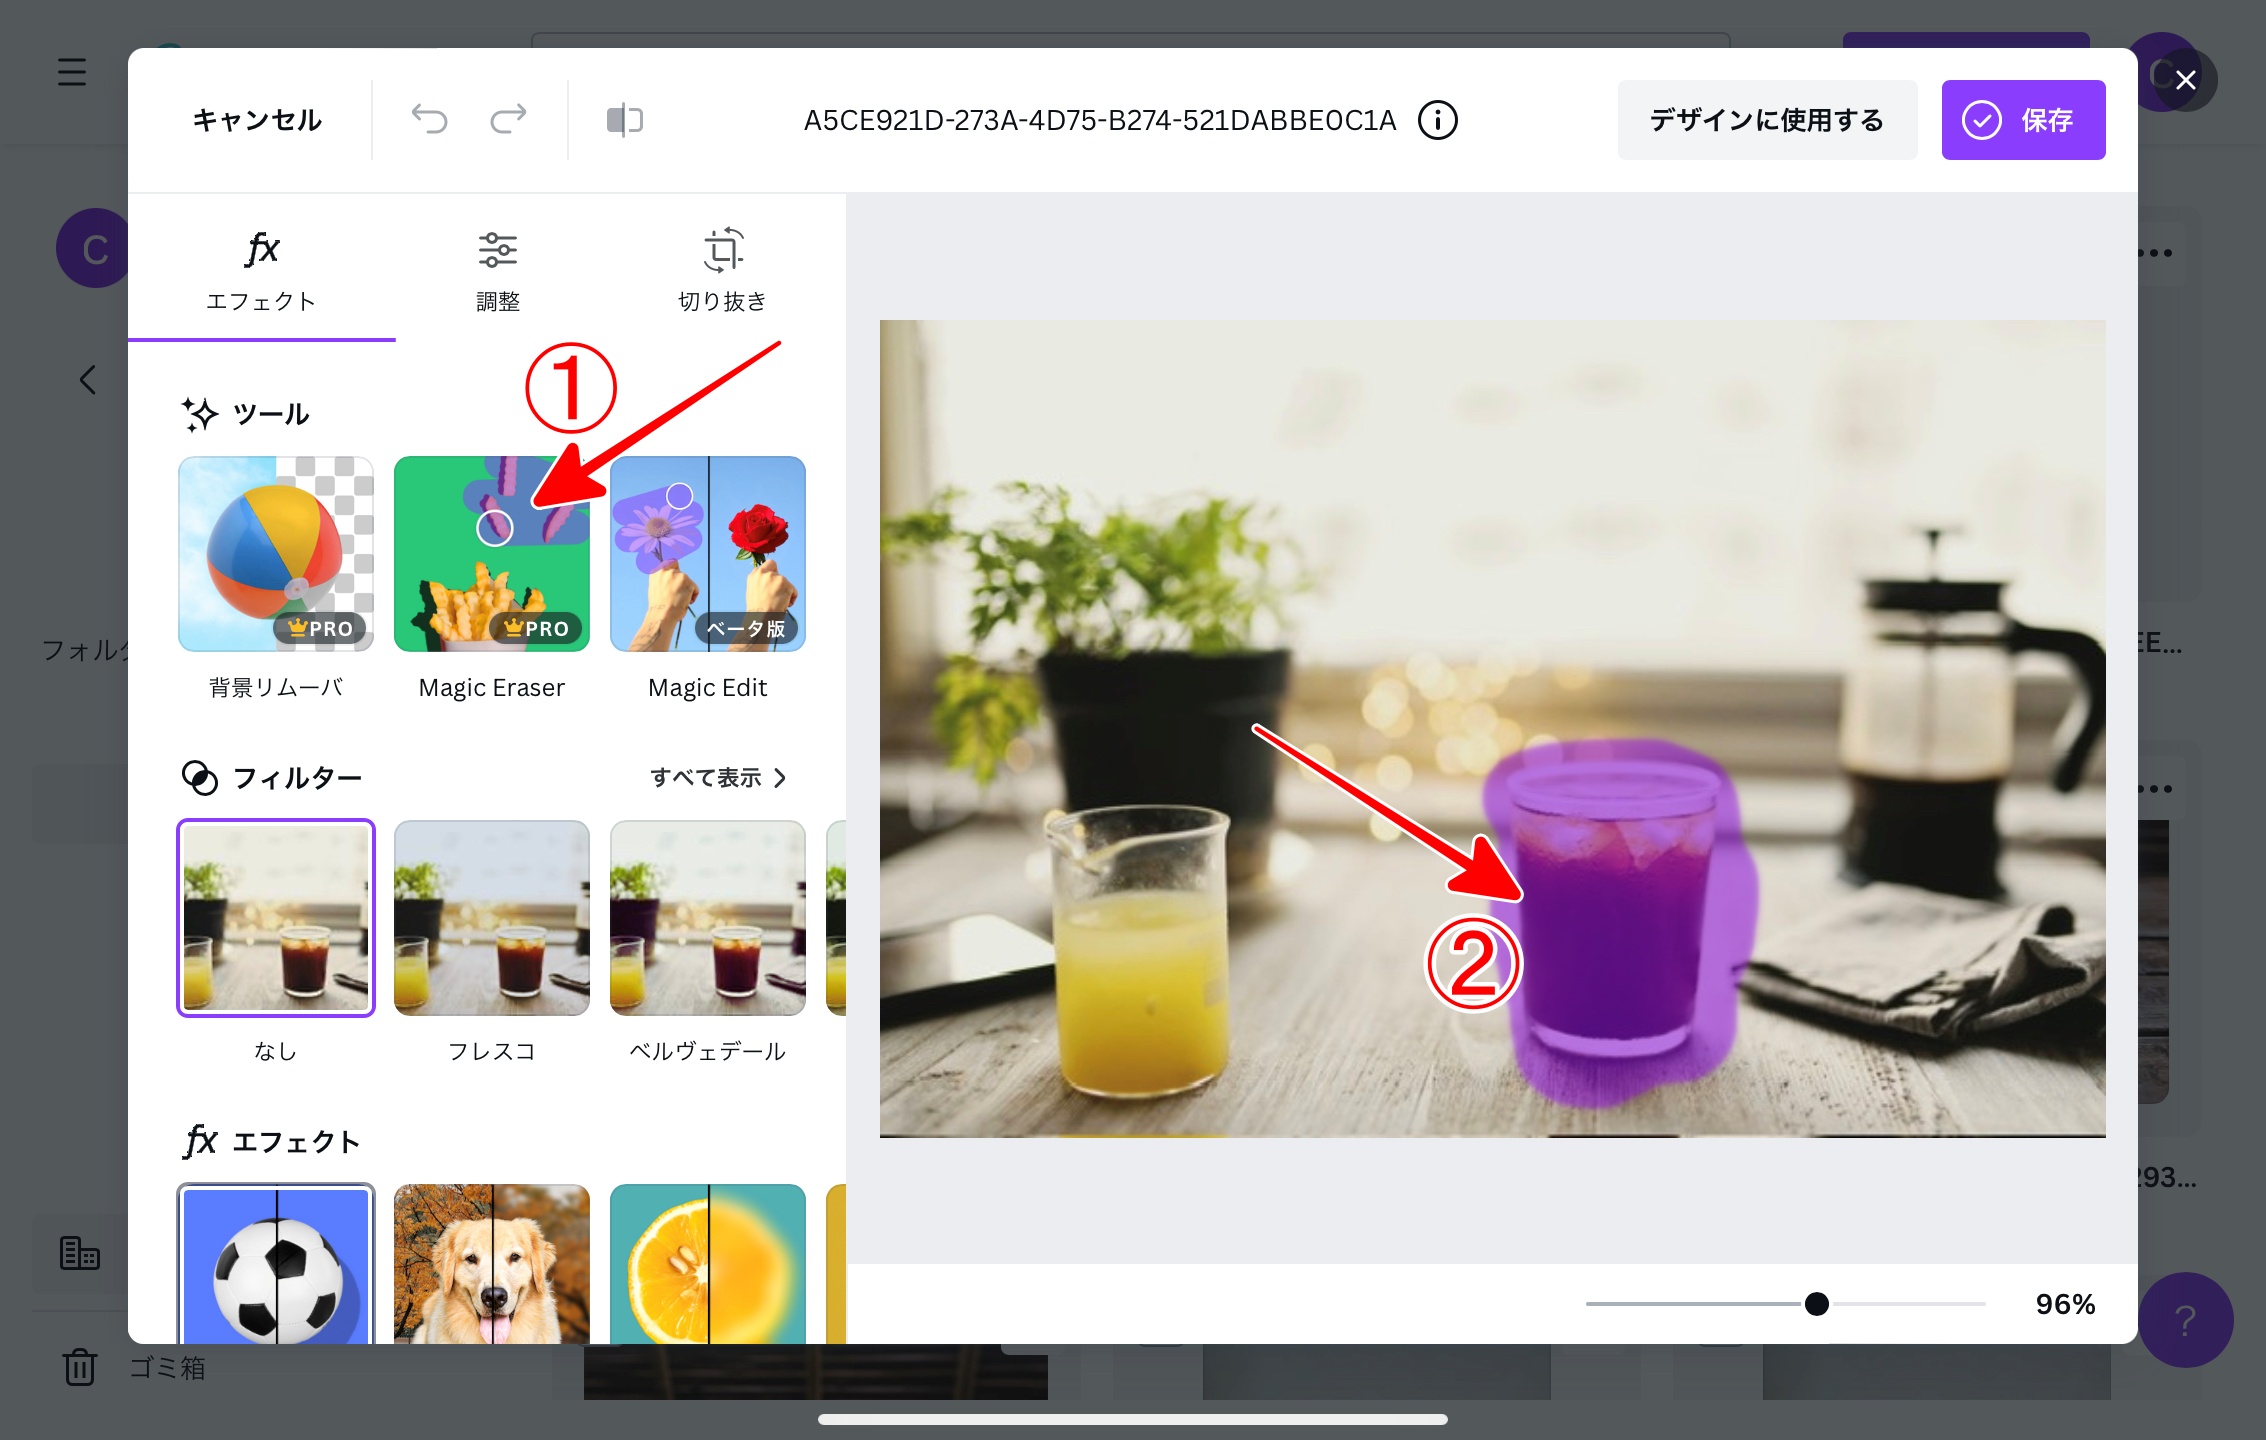The width and height of the screenshot is (2266, 1440).
Task: Select the Magic Edit tool thumbnail
Action: (708, 554)
